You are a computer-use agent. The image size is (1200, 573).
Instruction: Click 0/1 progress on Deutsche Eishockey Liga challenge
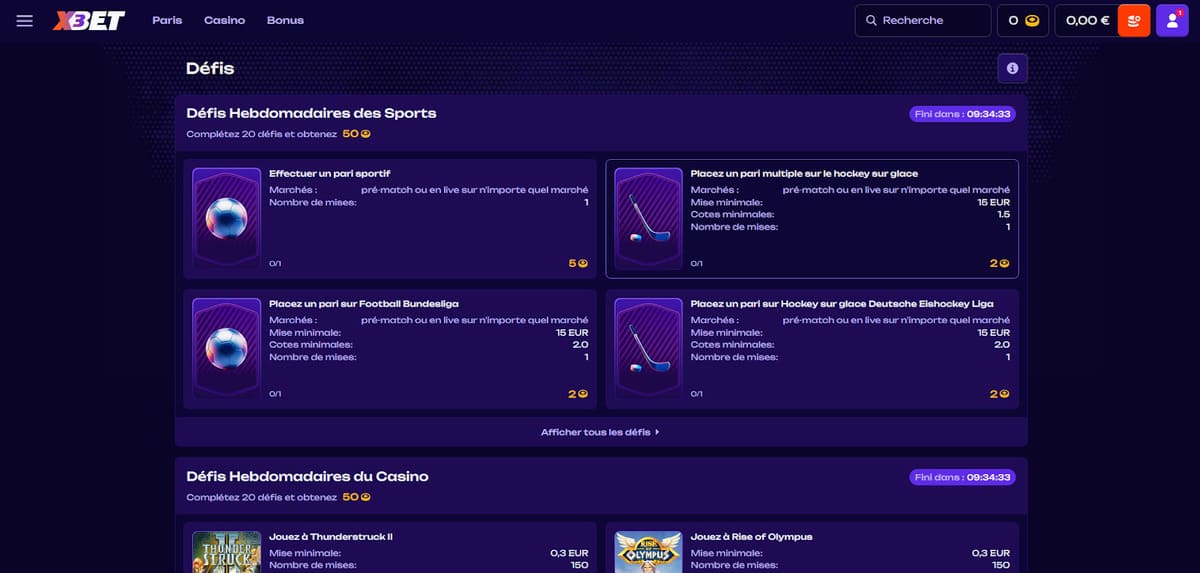[697, 394]
